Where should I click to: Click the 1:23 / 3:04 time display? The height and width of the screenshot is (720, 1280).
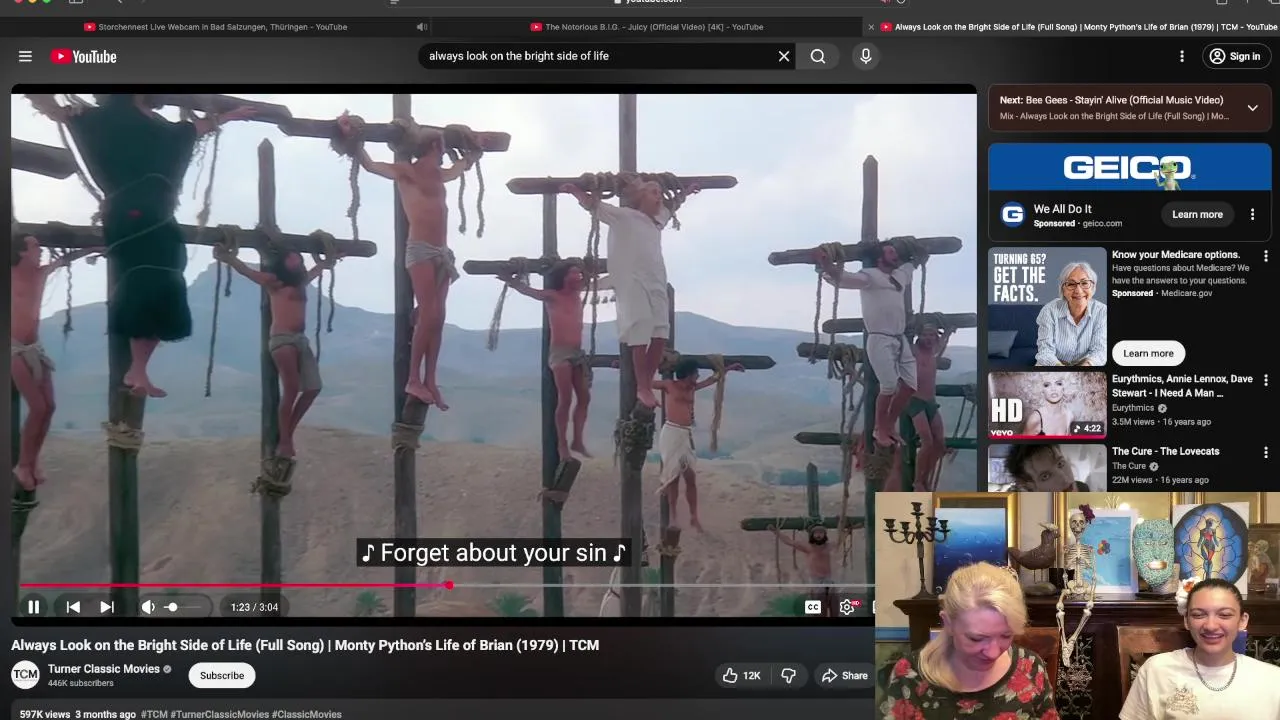click(x=254, y=607)
